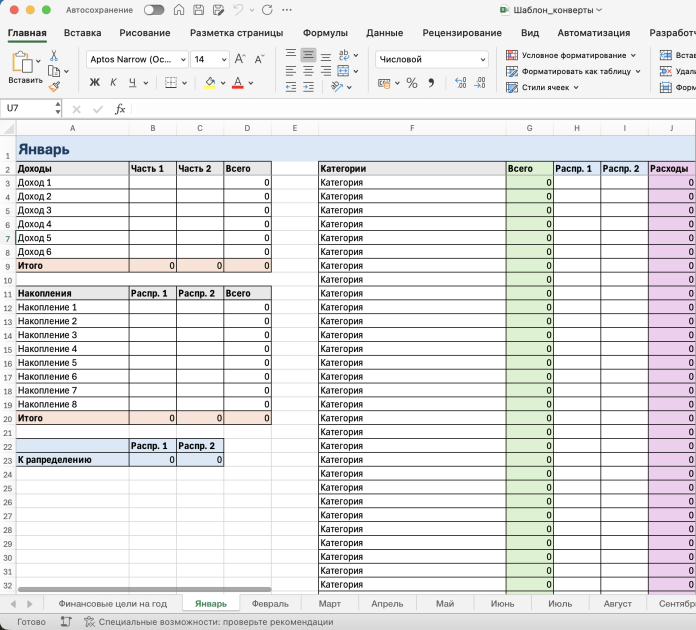Select the cell labeled К рапределению

click(72, 460)
